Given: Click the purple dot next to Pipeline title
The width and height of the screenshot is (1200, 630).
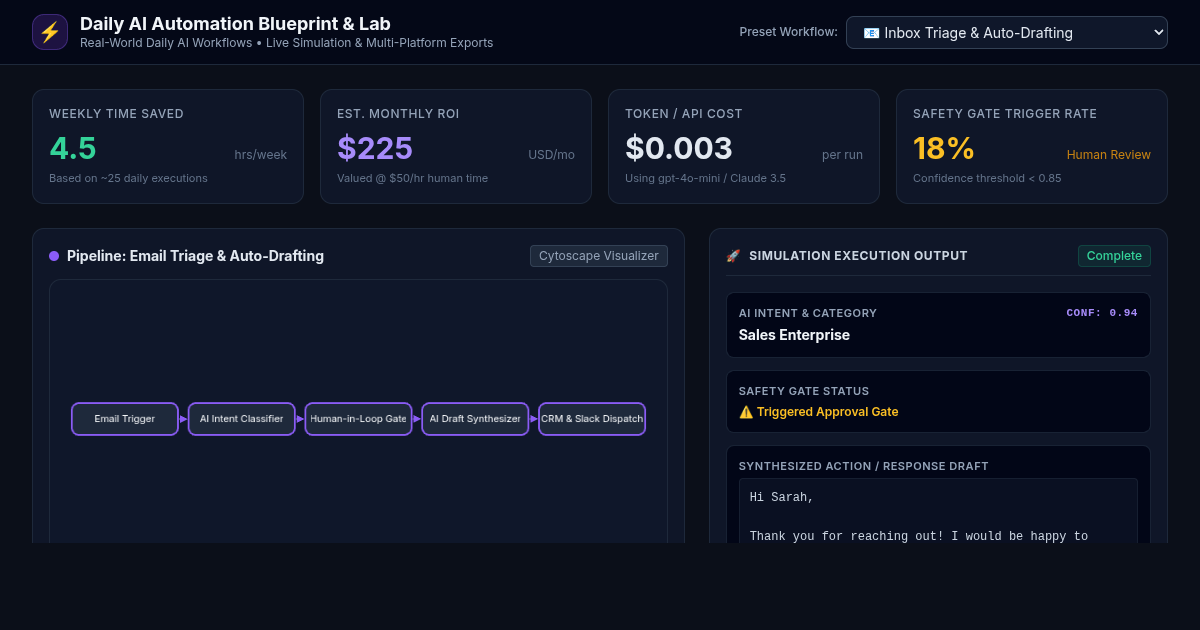Looking at the screenshot, I should click(54, 256).
